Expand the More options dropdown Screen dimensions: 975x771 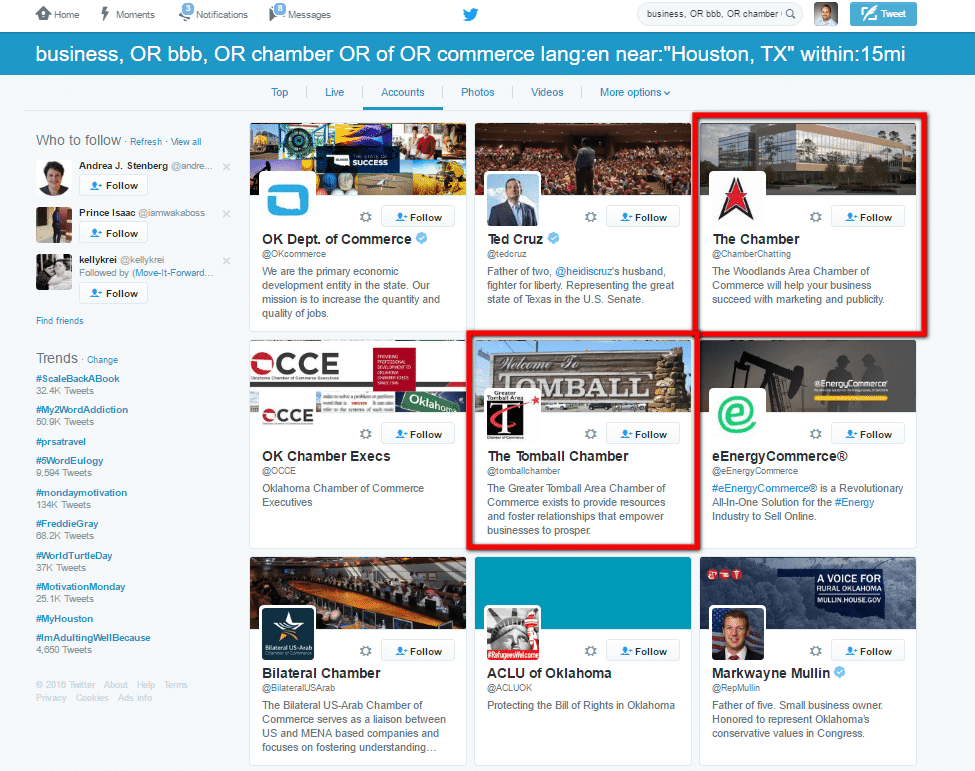click(635, 93)
